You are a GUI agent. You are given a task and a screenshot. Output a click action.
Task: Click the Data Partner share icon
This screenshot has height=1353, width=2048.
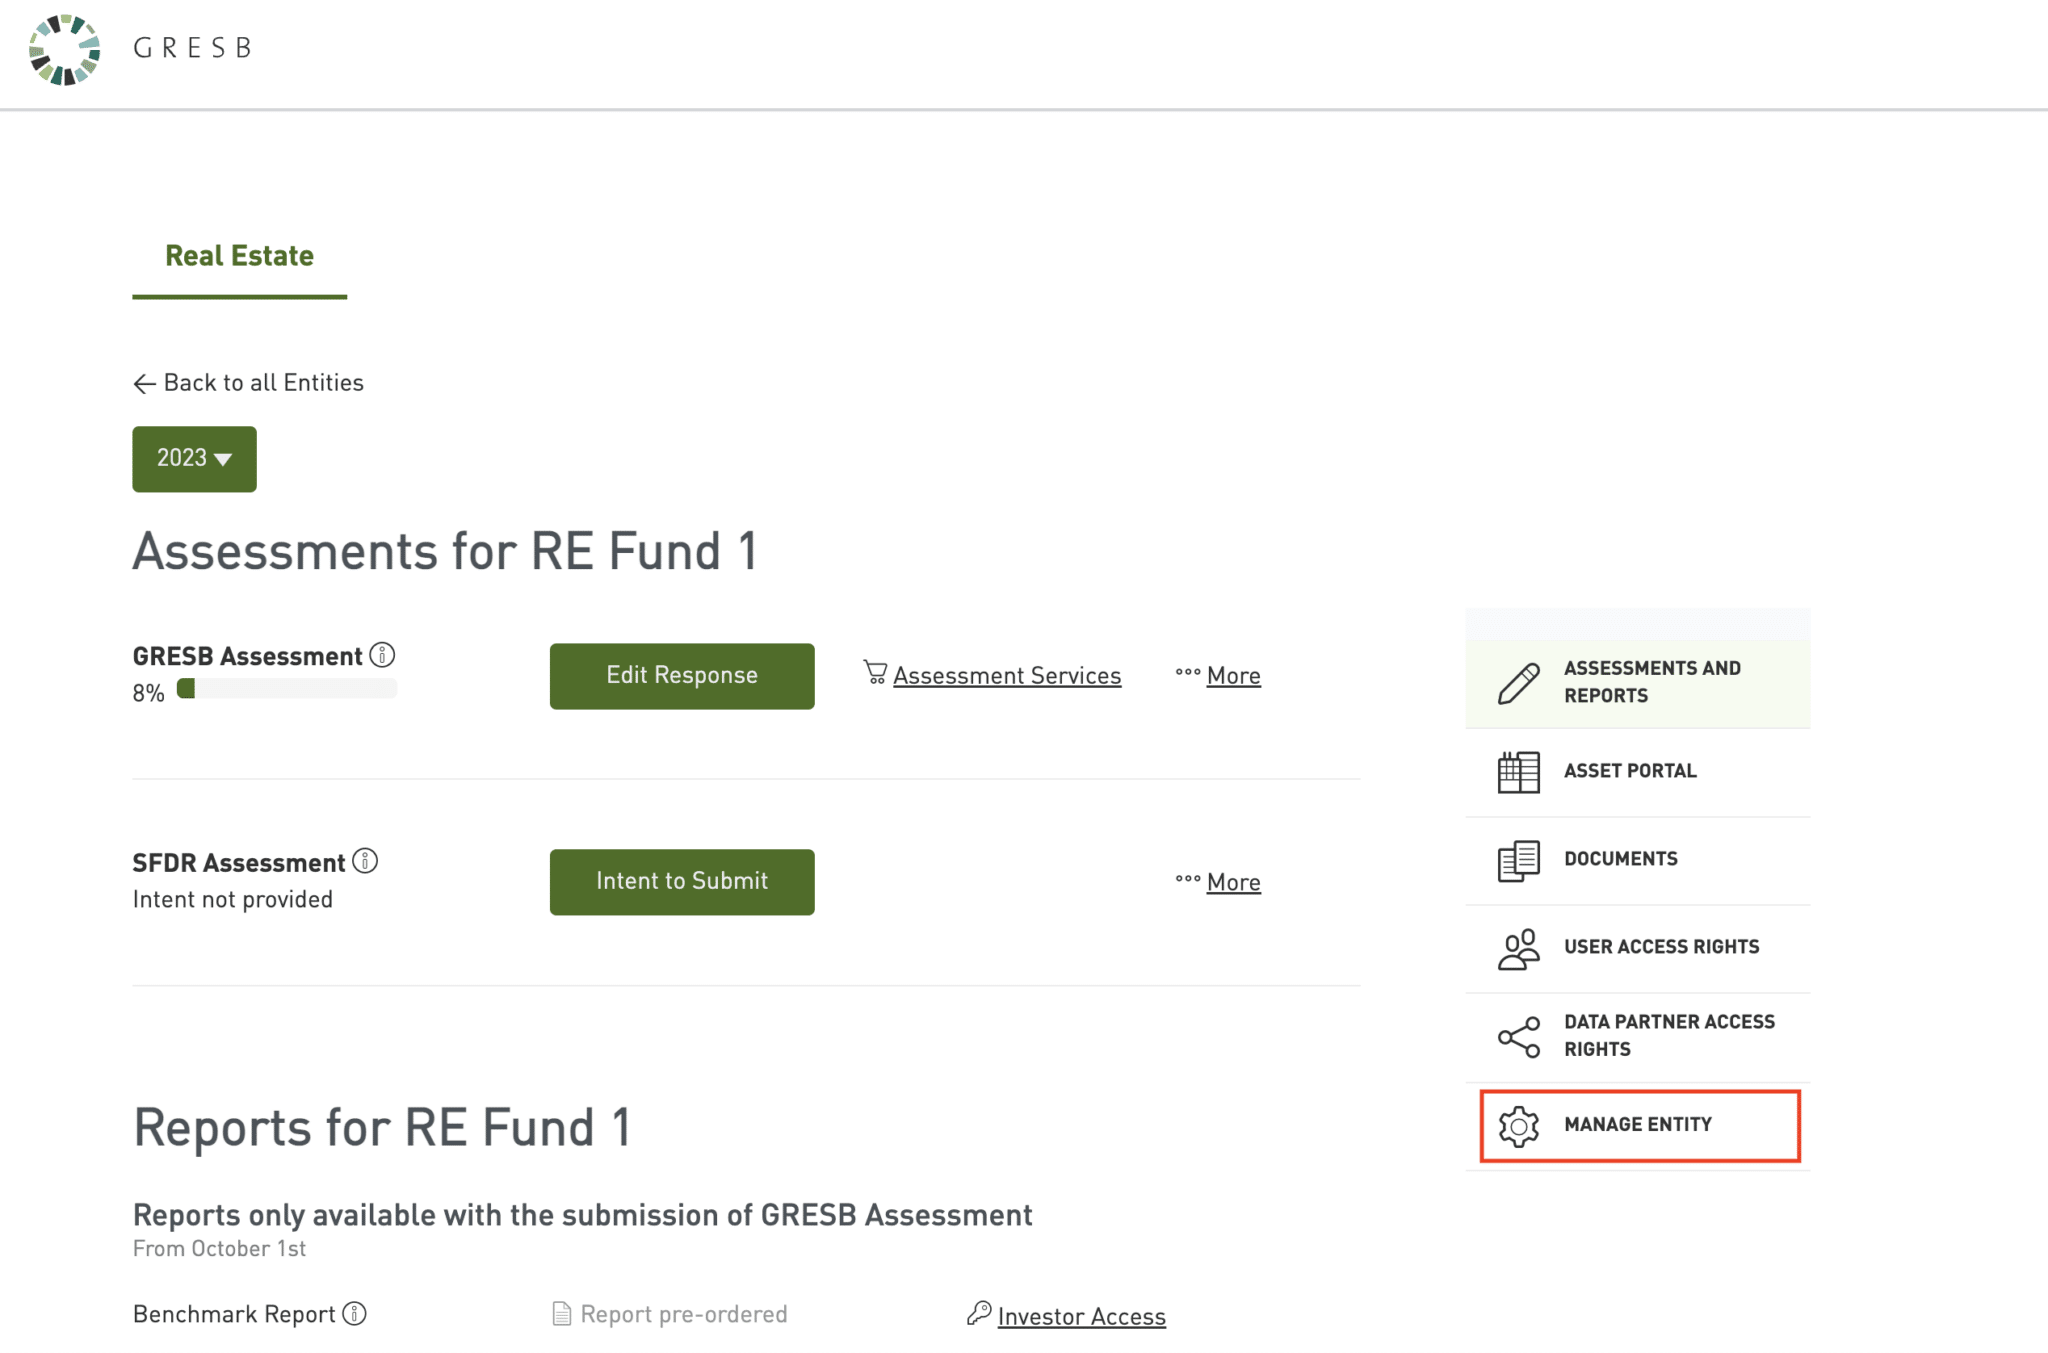[1518, 1037]
